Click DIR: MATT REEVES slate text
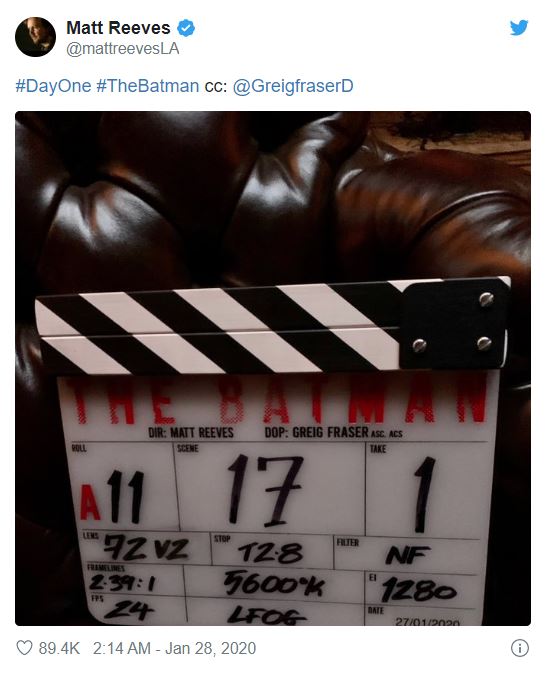The width and height of the screenshot is (547, 679). click(x=191, y=433)
